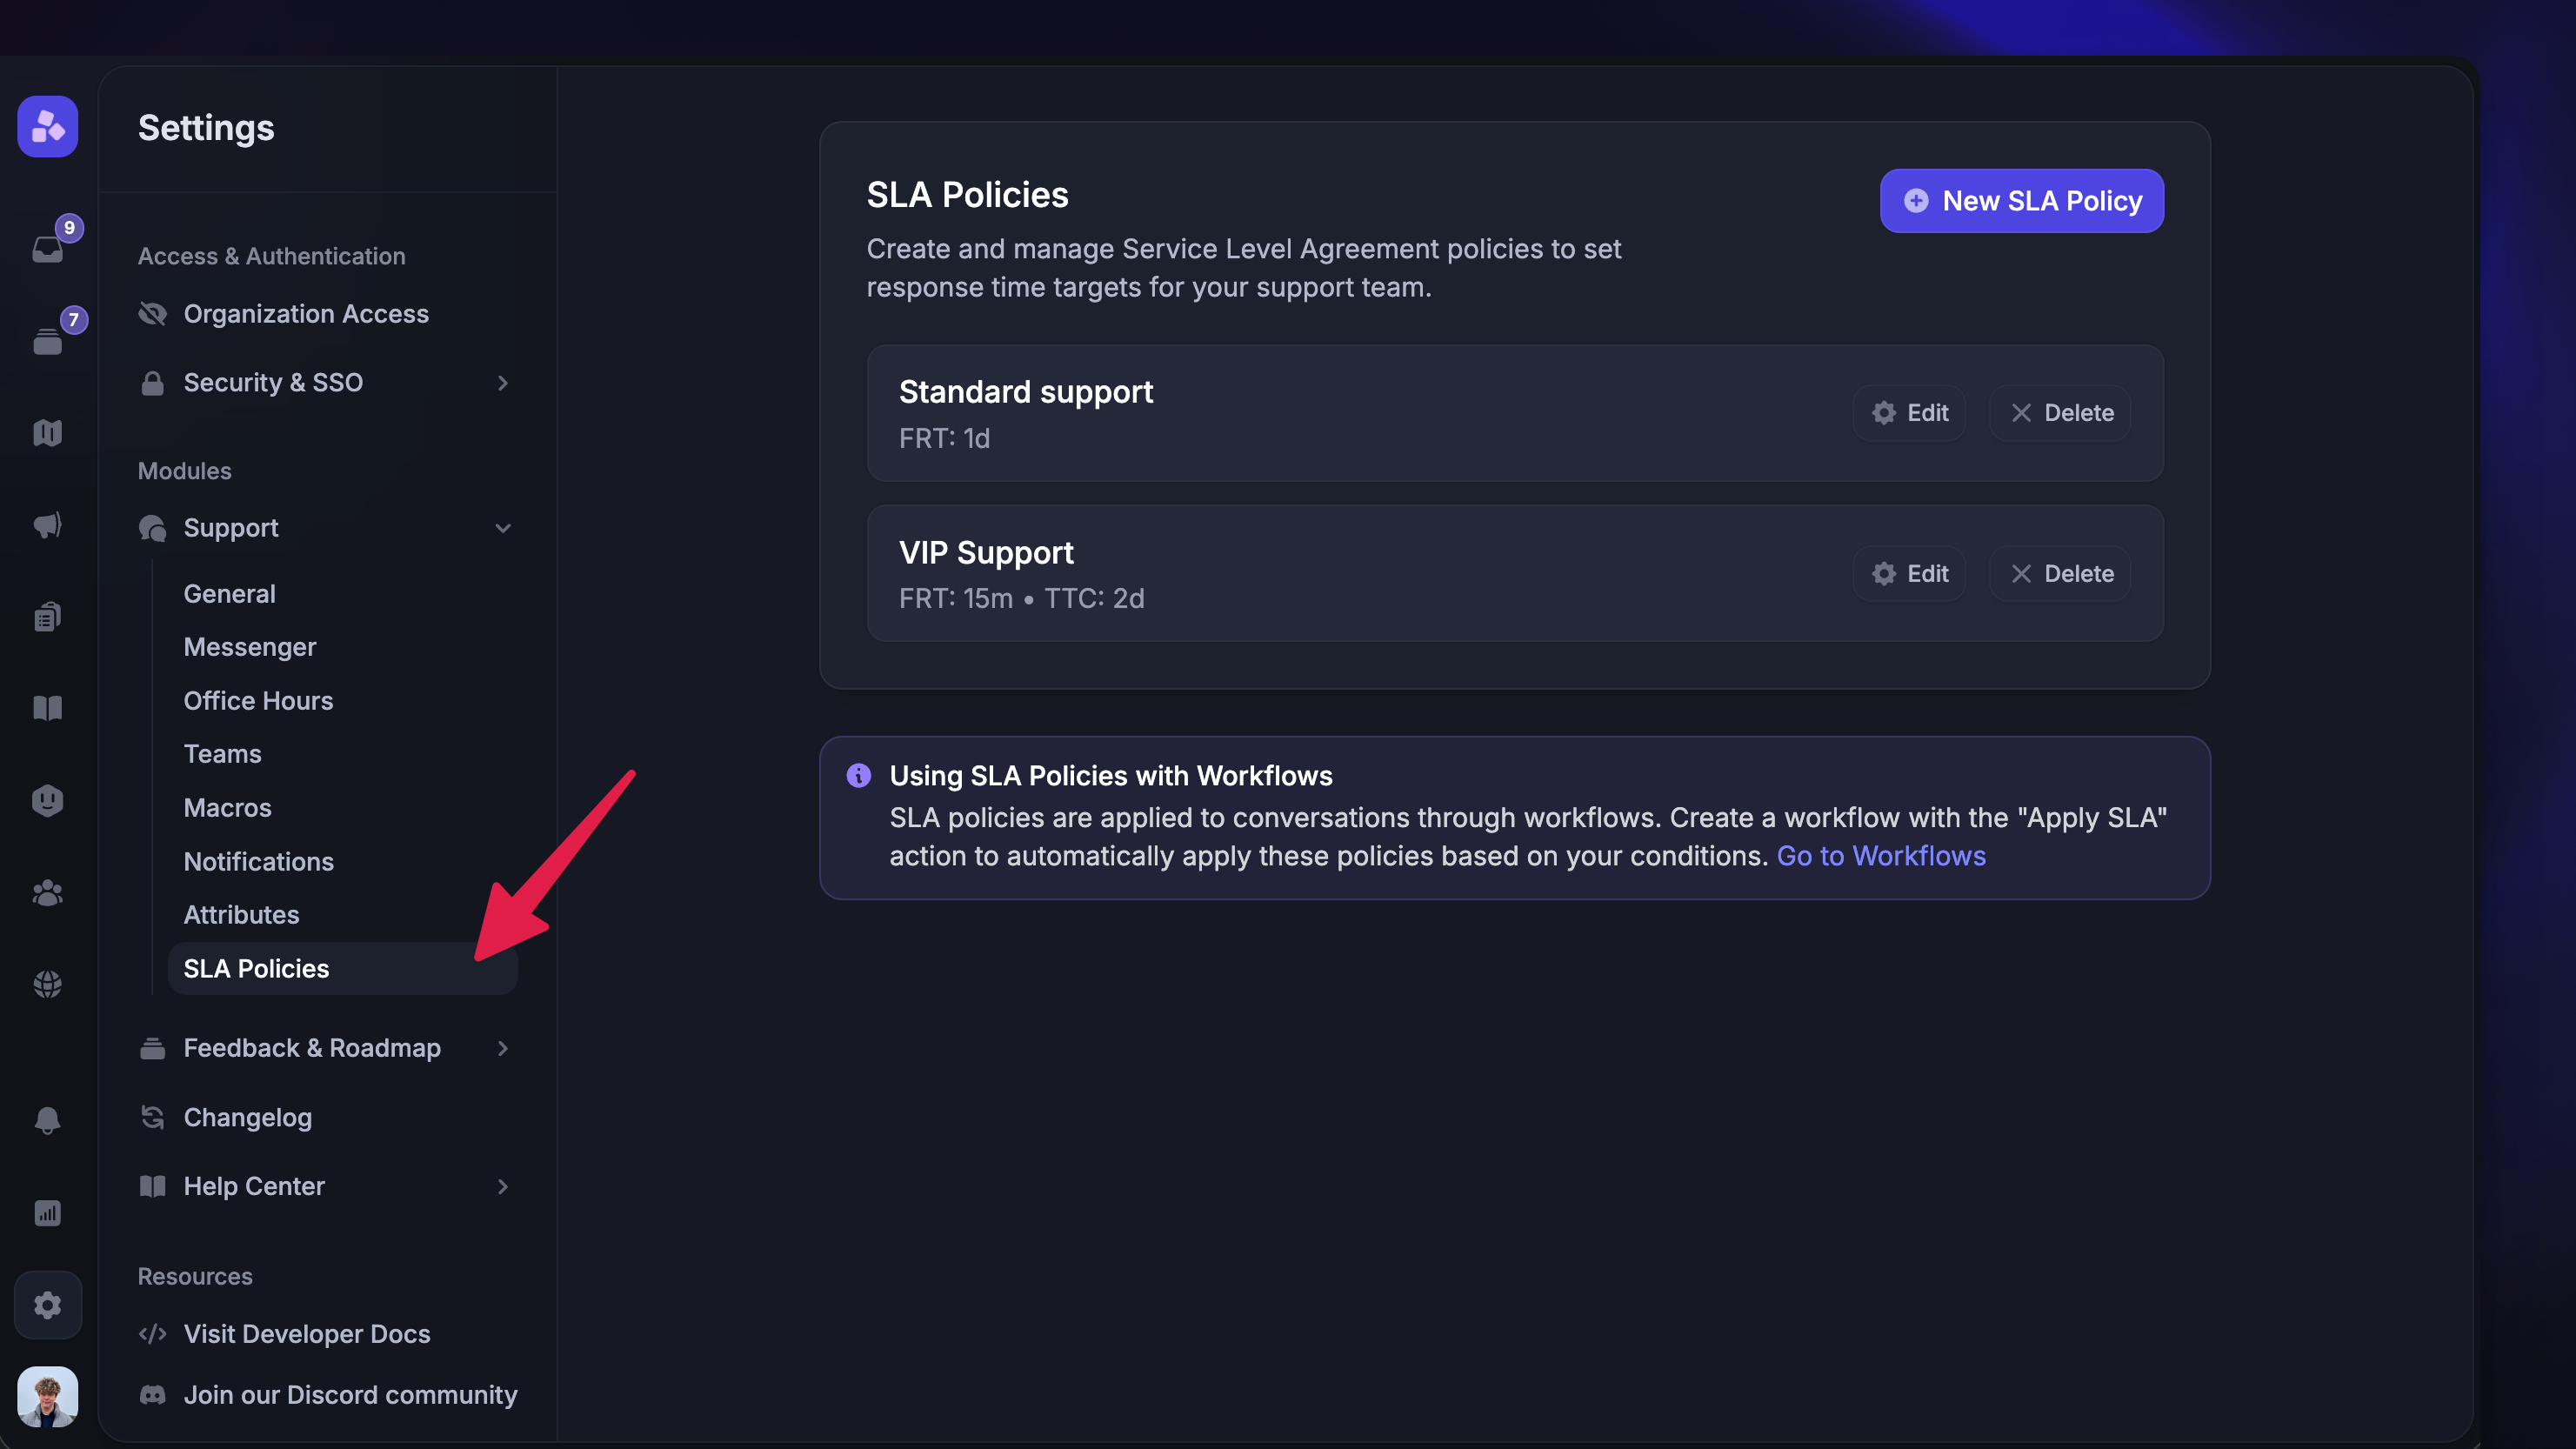Follow the Go to Workflows link
Viewport: 2576px width, 1449px height.
[x=1881, y=856]
